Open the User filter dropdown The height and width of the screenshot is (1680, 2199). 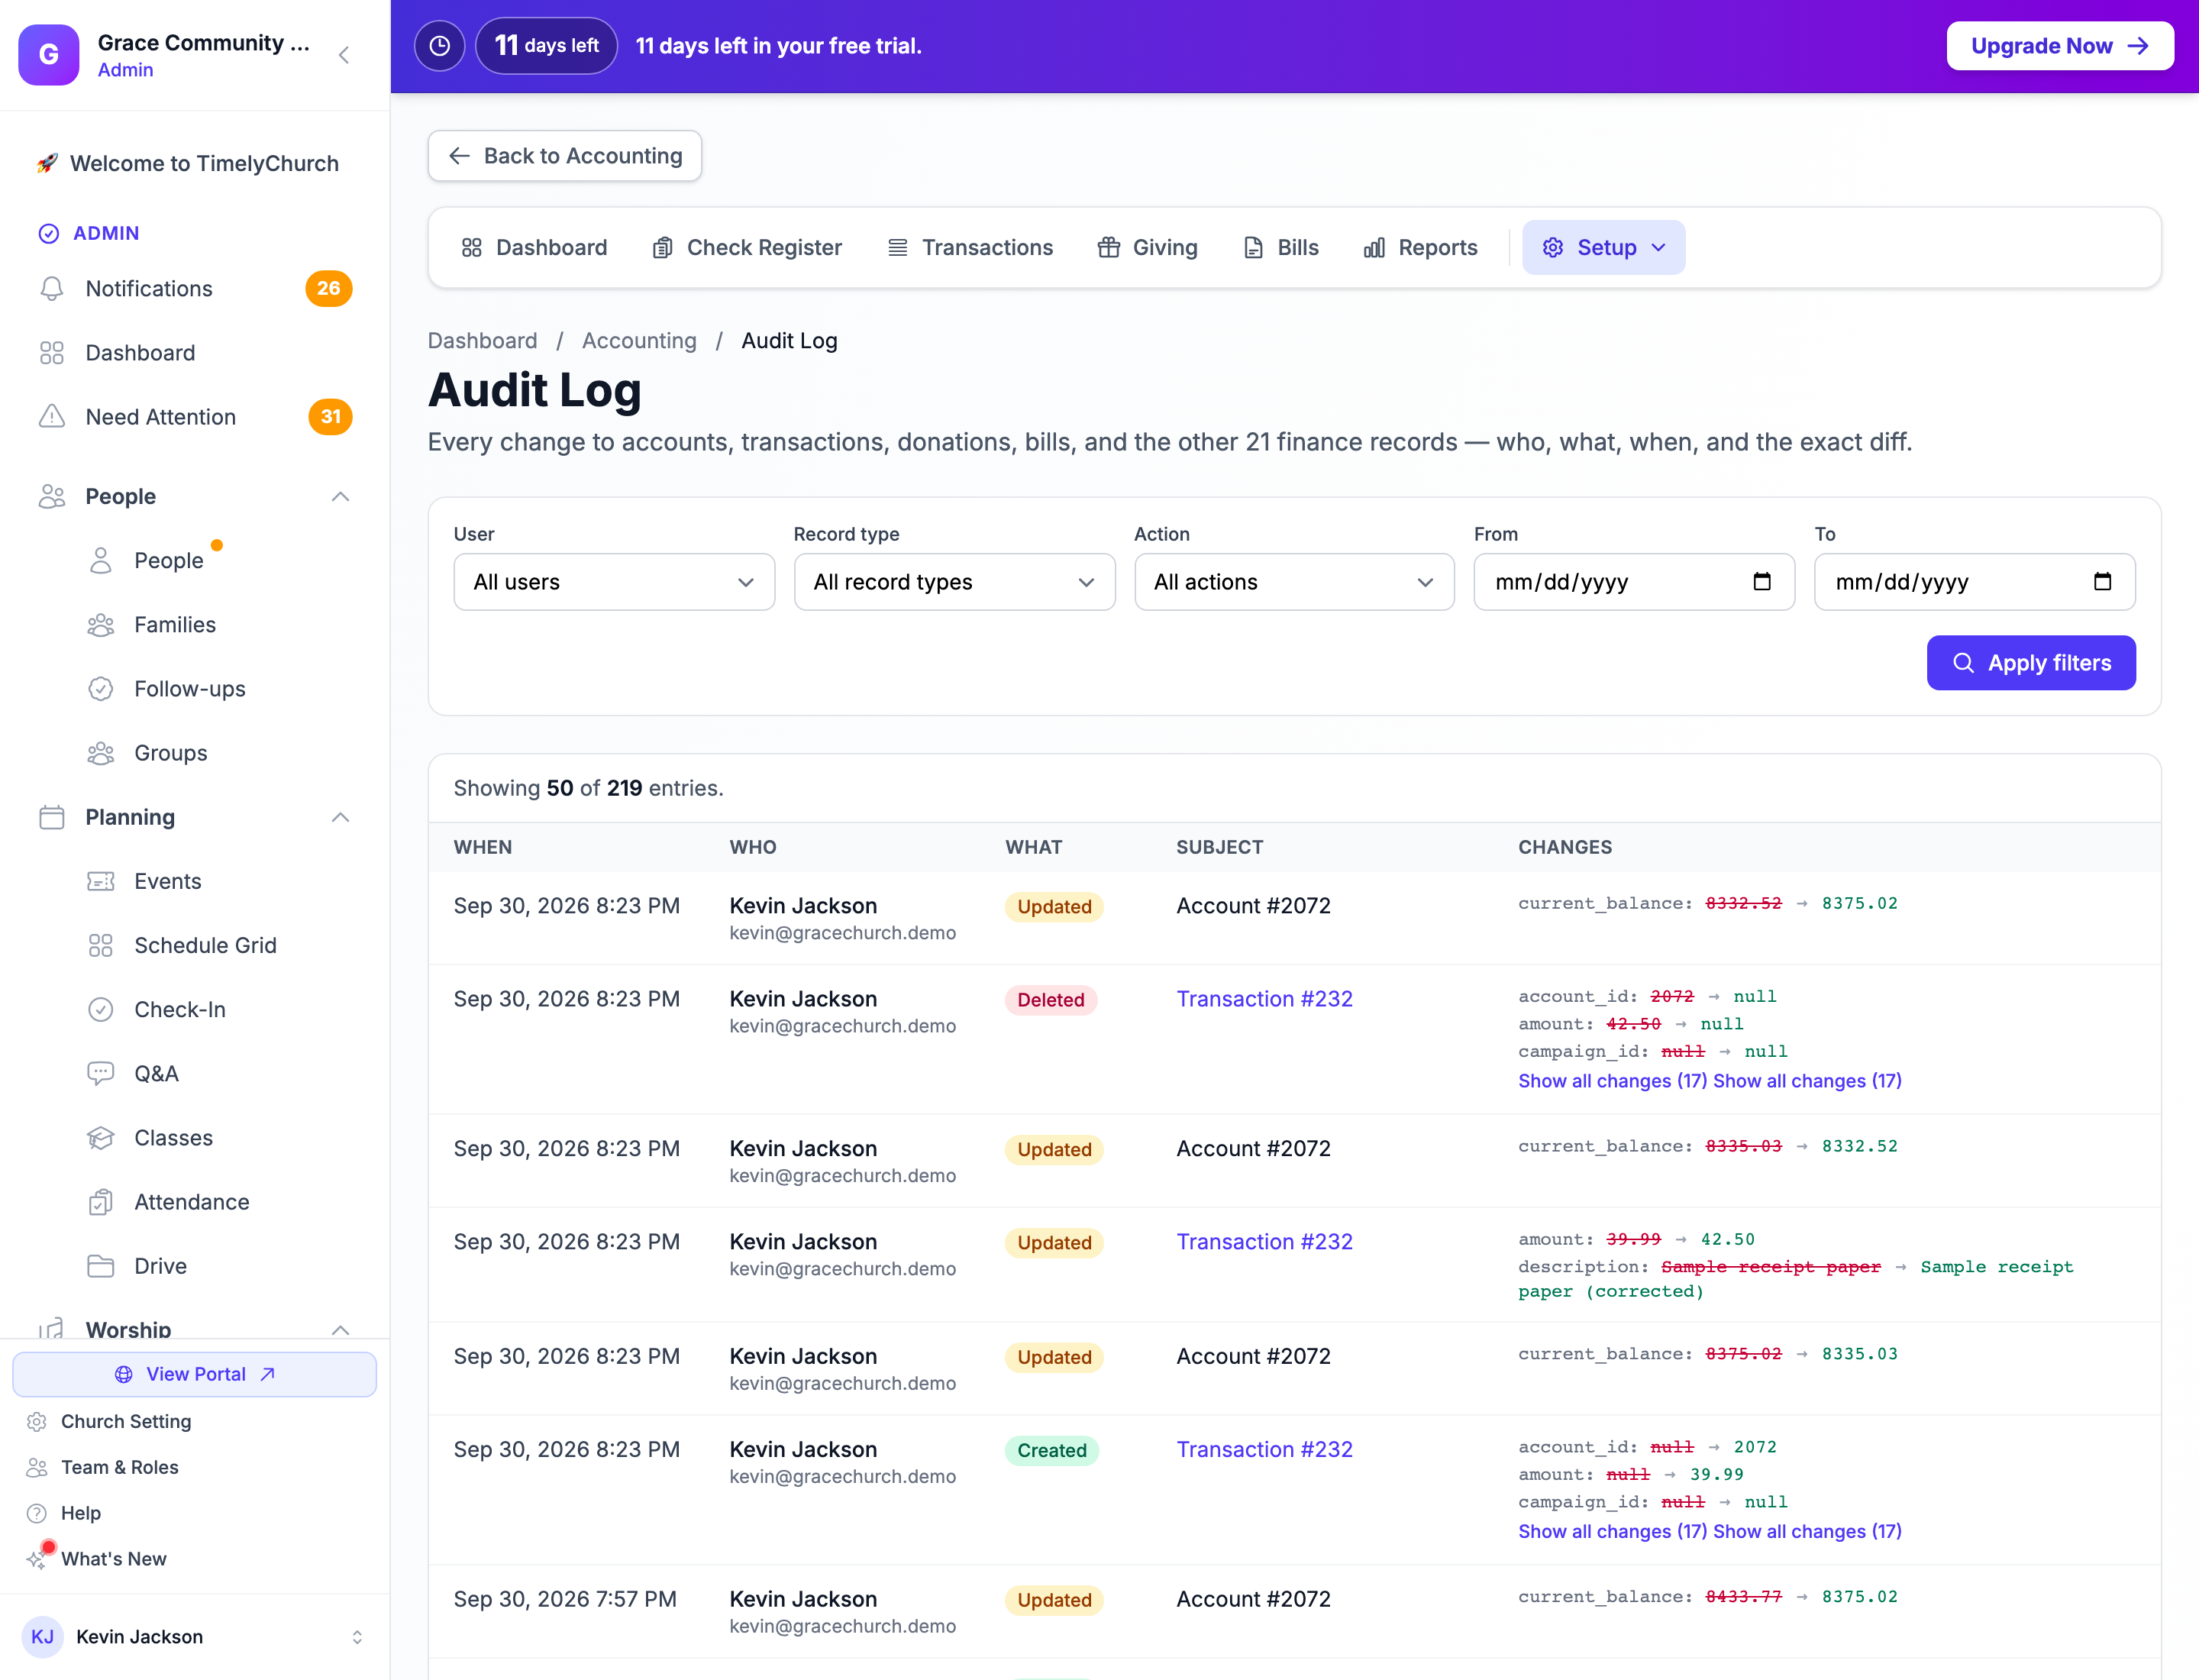click(614, 582)
